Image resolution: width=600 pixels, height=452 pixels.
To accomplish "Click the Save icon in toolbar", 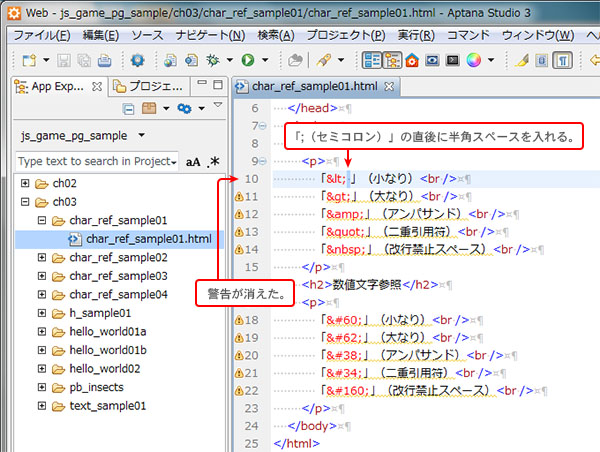I will pos(64,60).
